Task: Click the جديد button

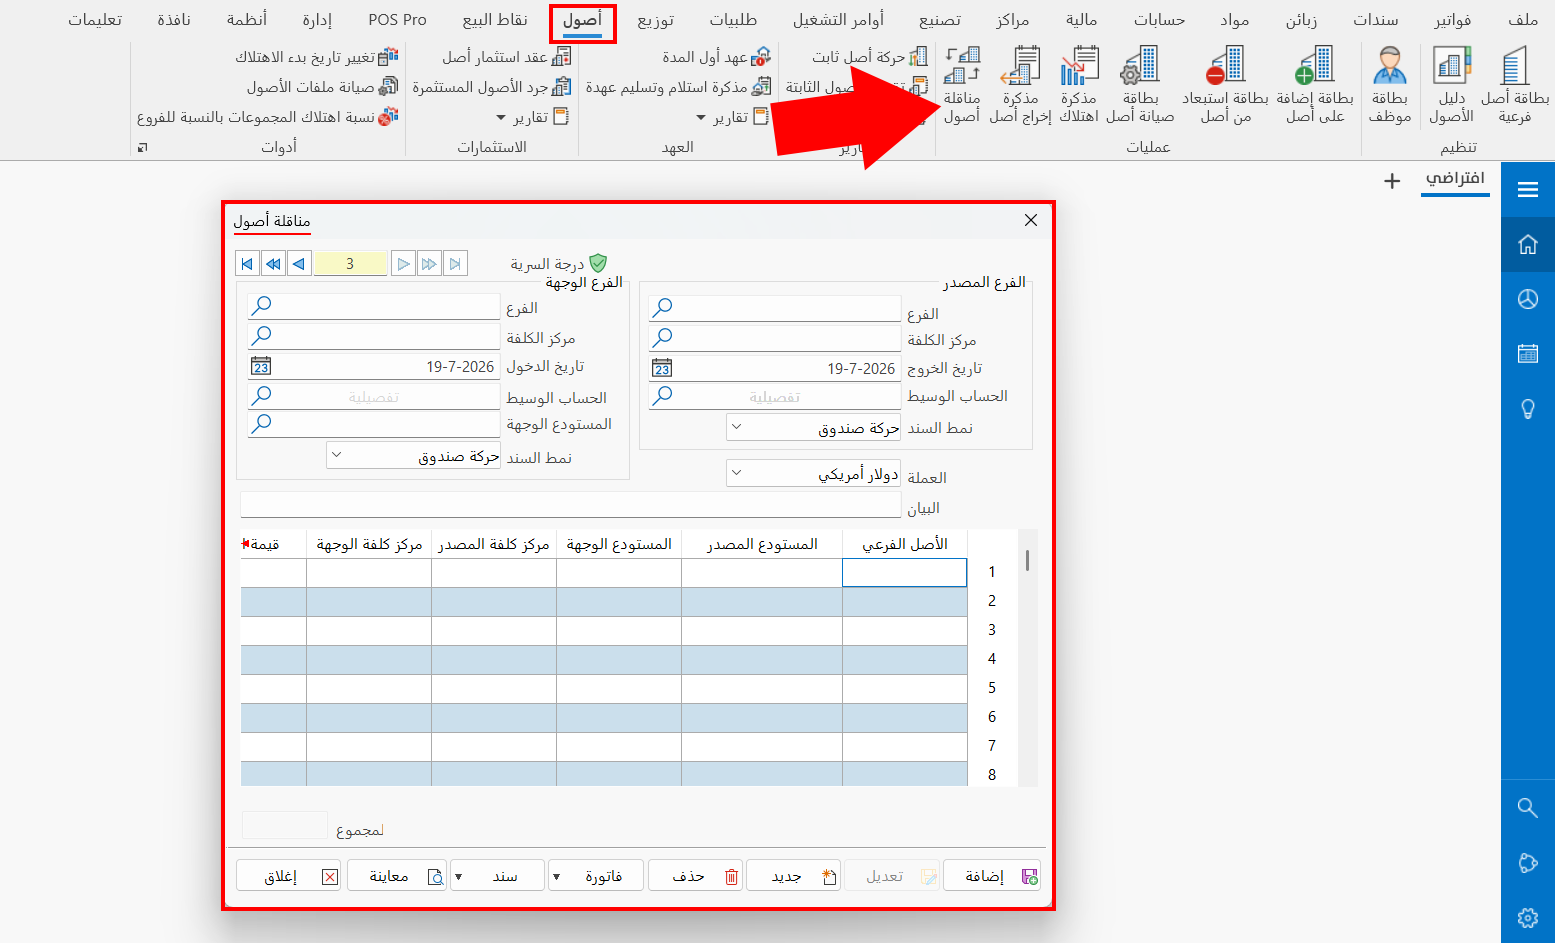Action: tap(794, 876)
